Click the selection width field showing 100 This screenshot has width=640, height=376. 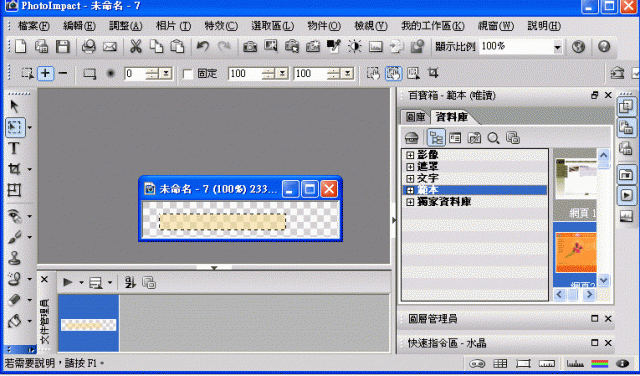pos(244,74)
